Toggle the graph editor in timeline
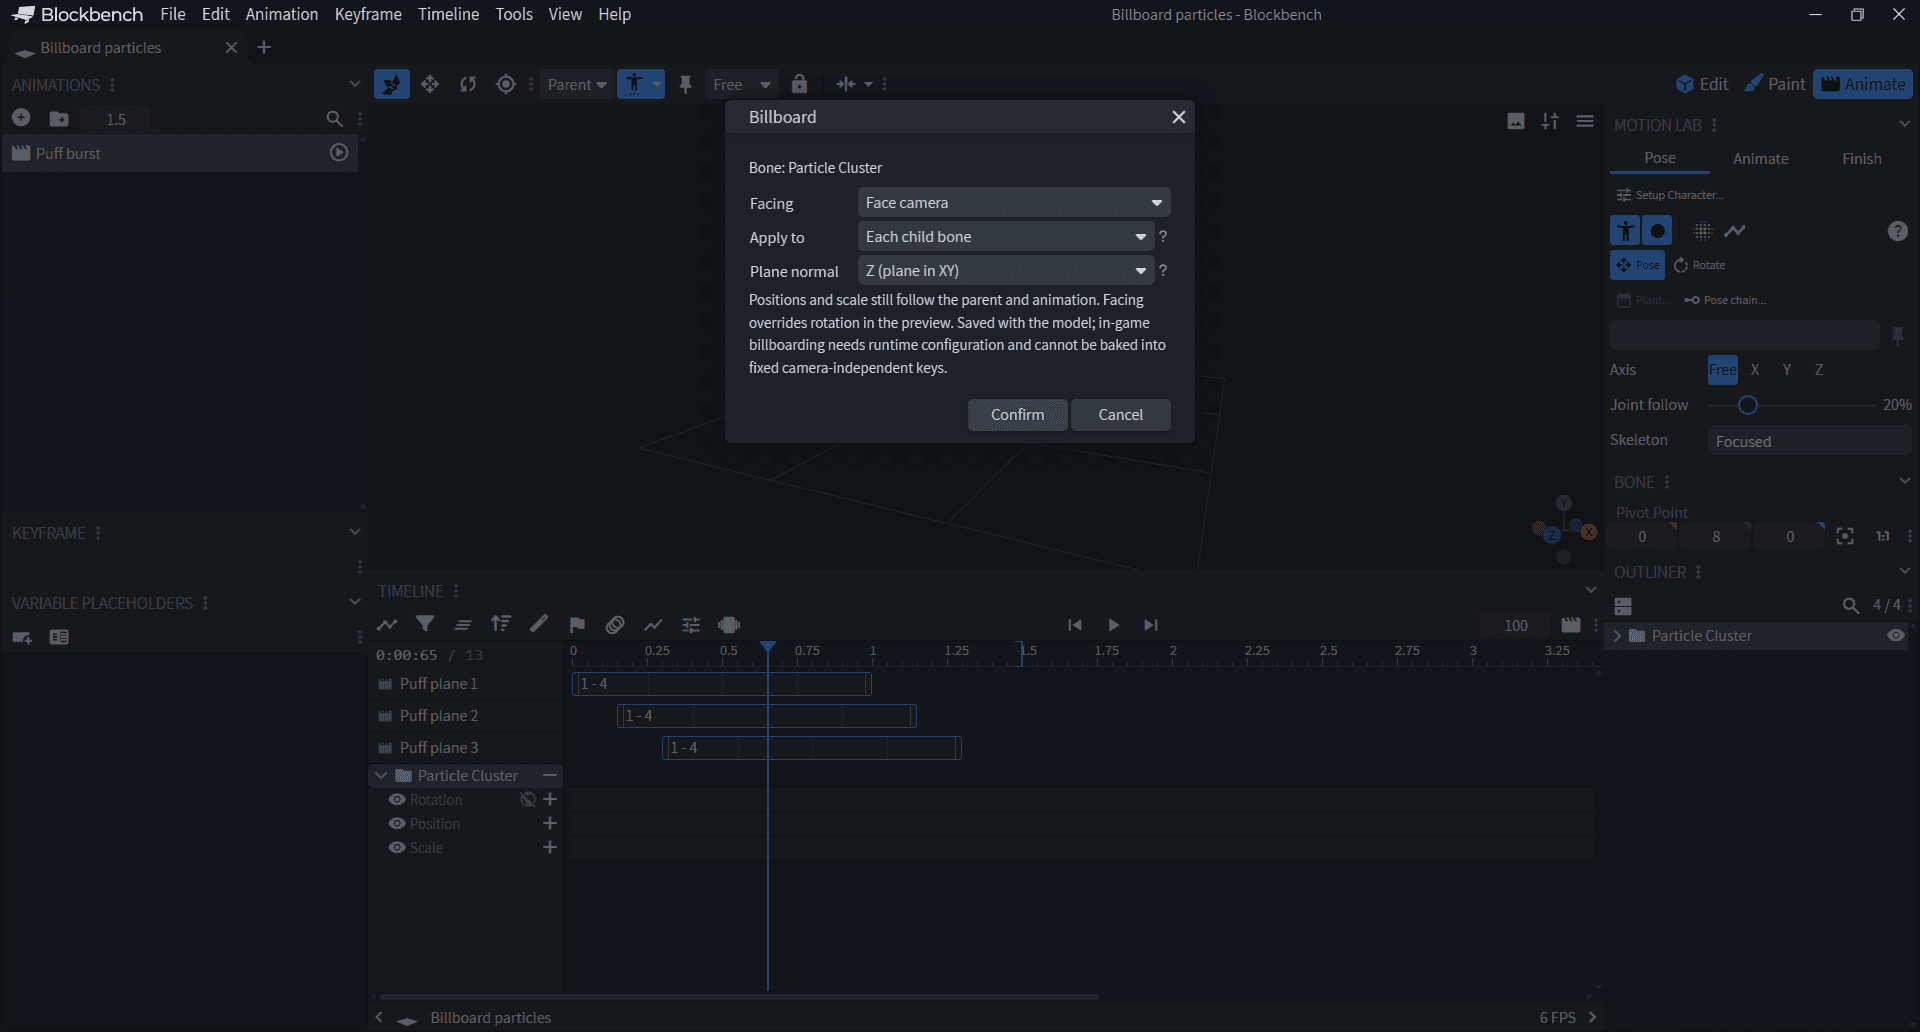 click(387, 625)
